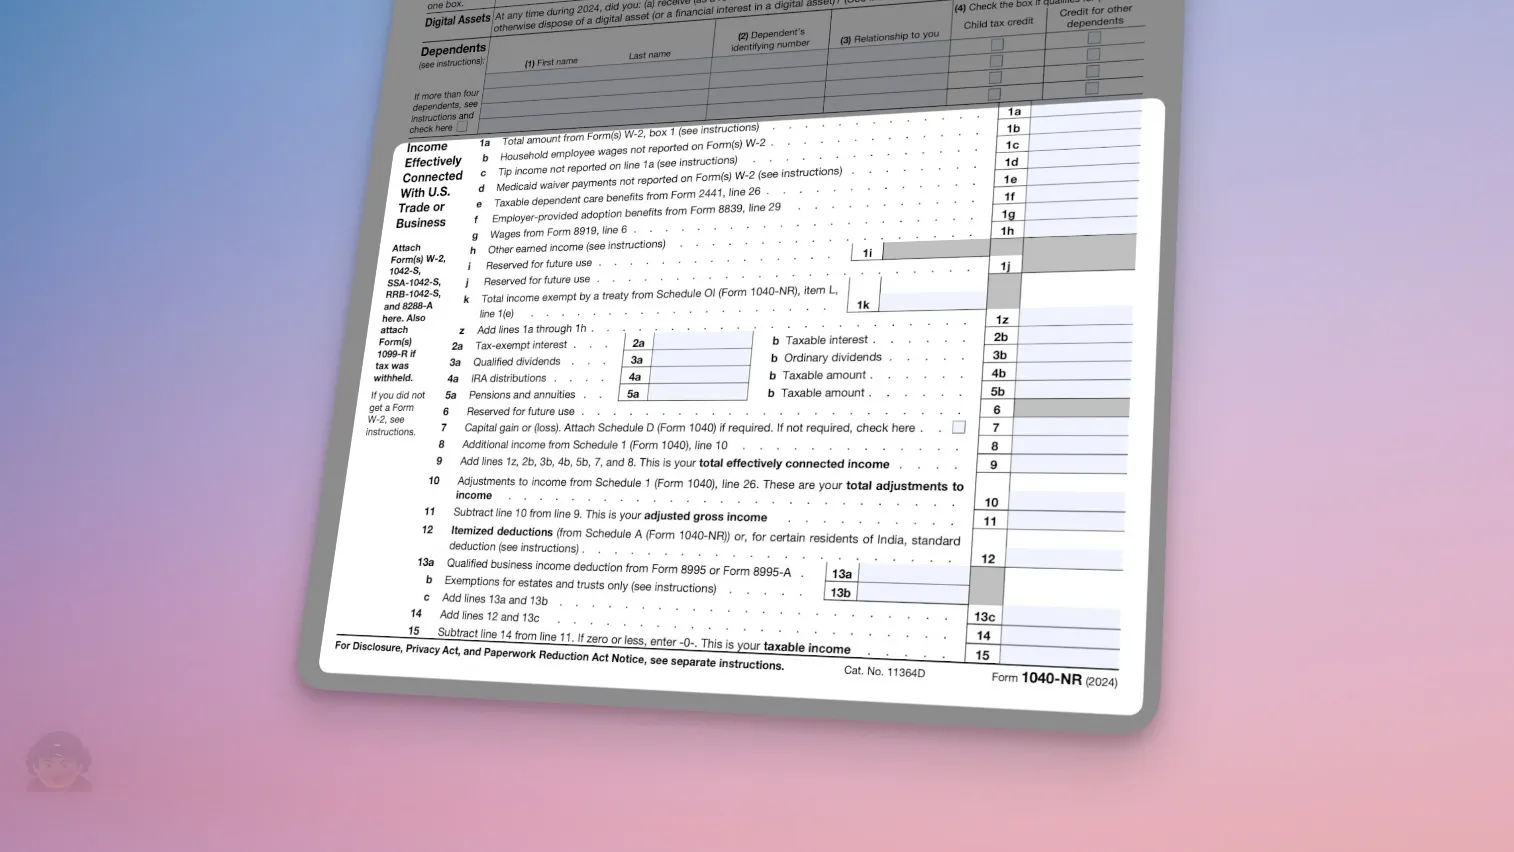
Task: Click the line 1f adoption benefits field
Action: 1081,191
